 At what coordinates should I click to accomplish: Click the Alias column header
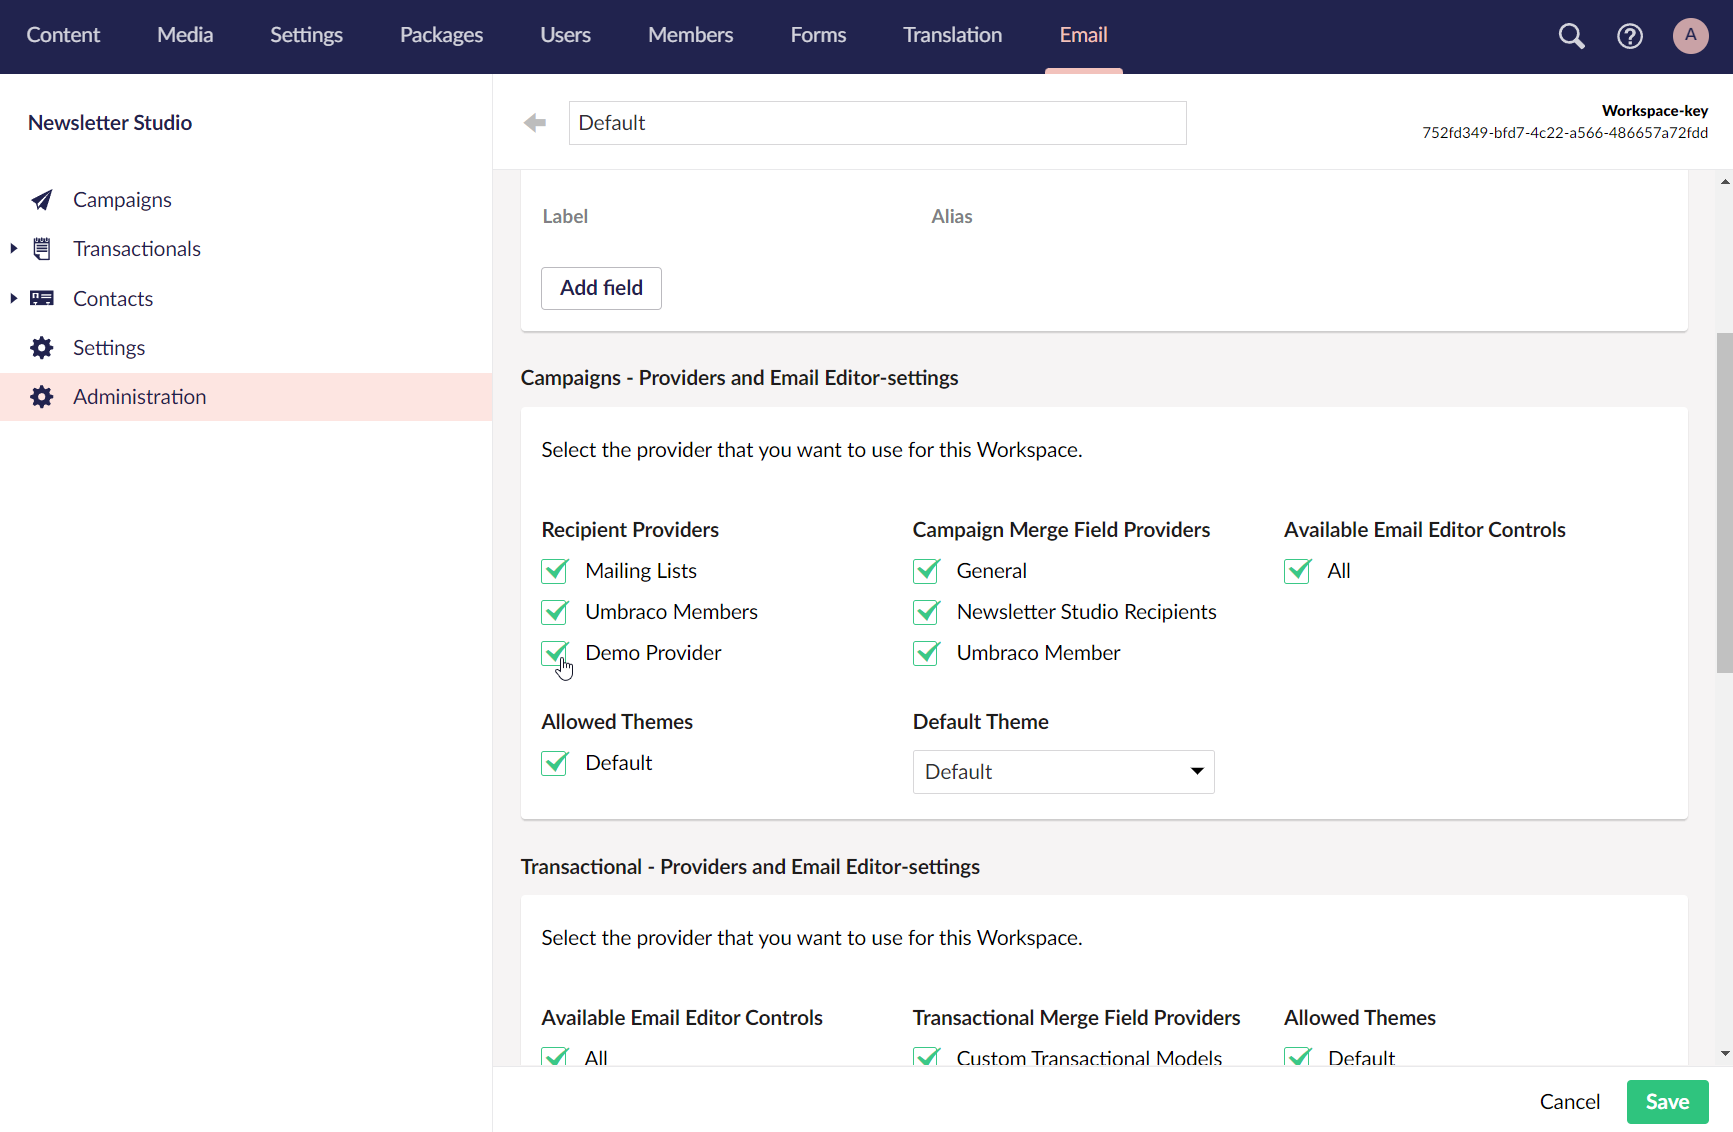point(952,216)
